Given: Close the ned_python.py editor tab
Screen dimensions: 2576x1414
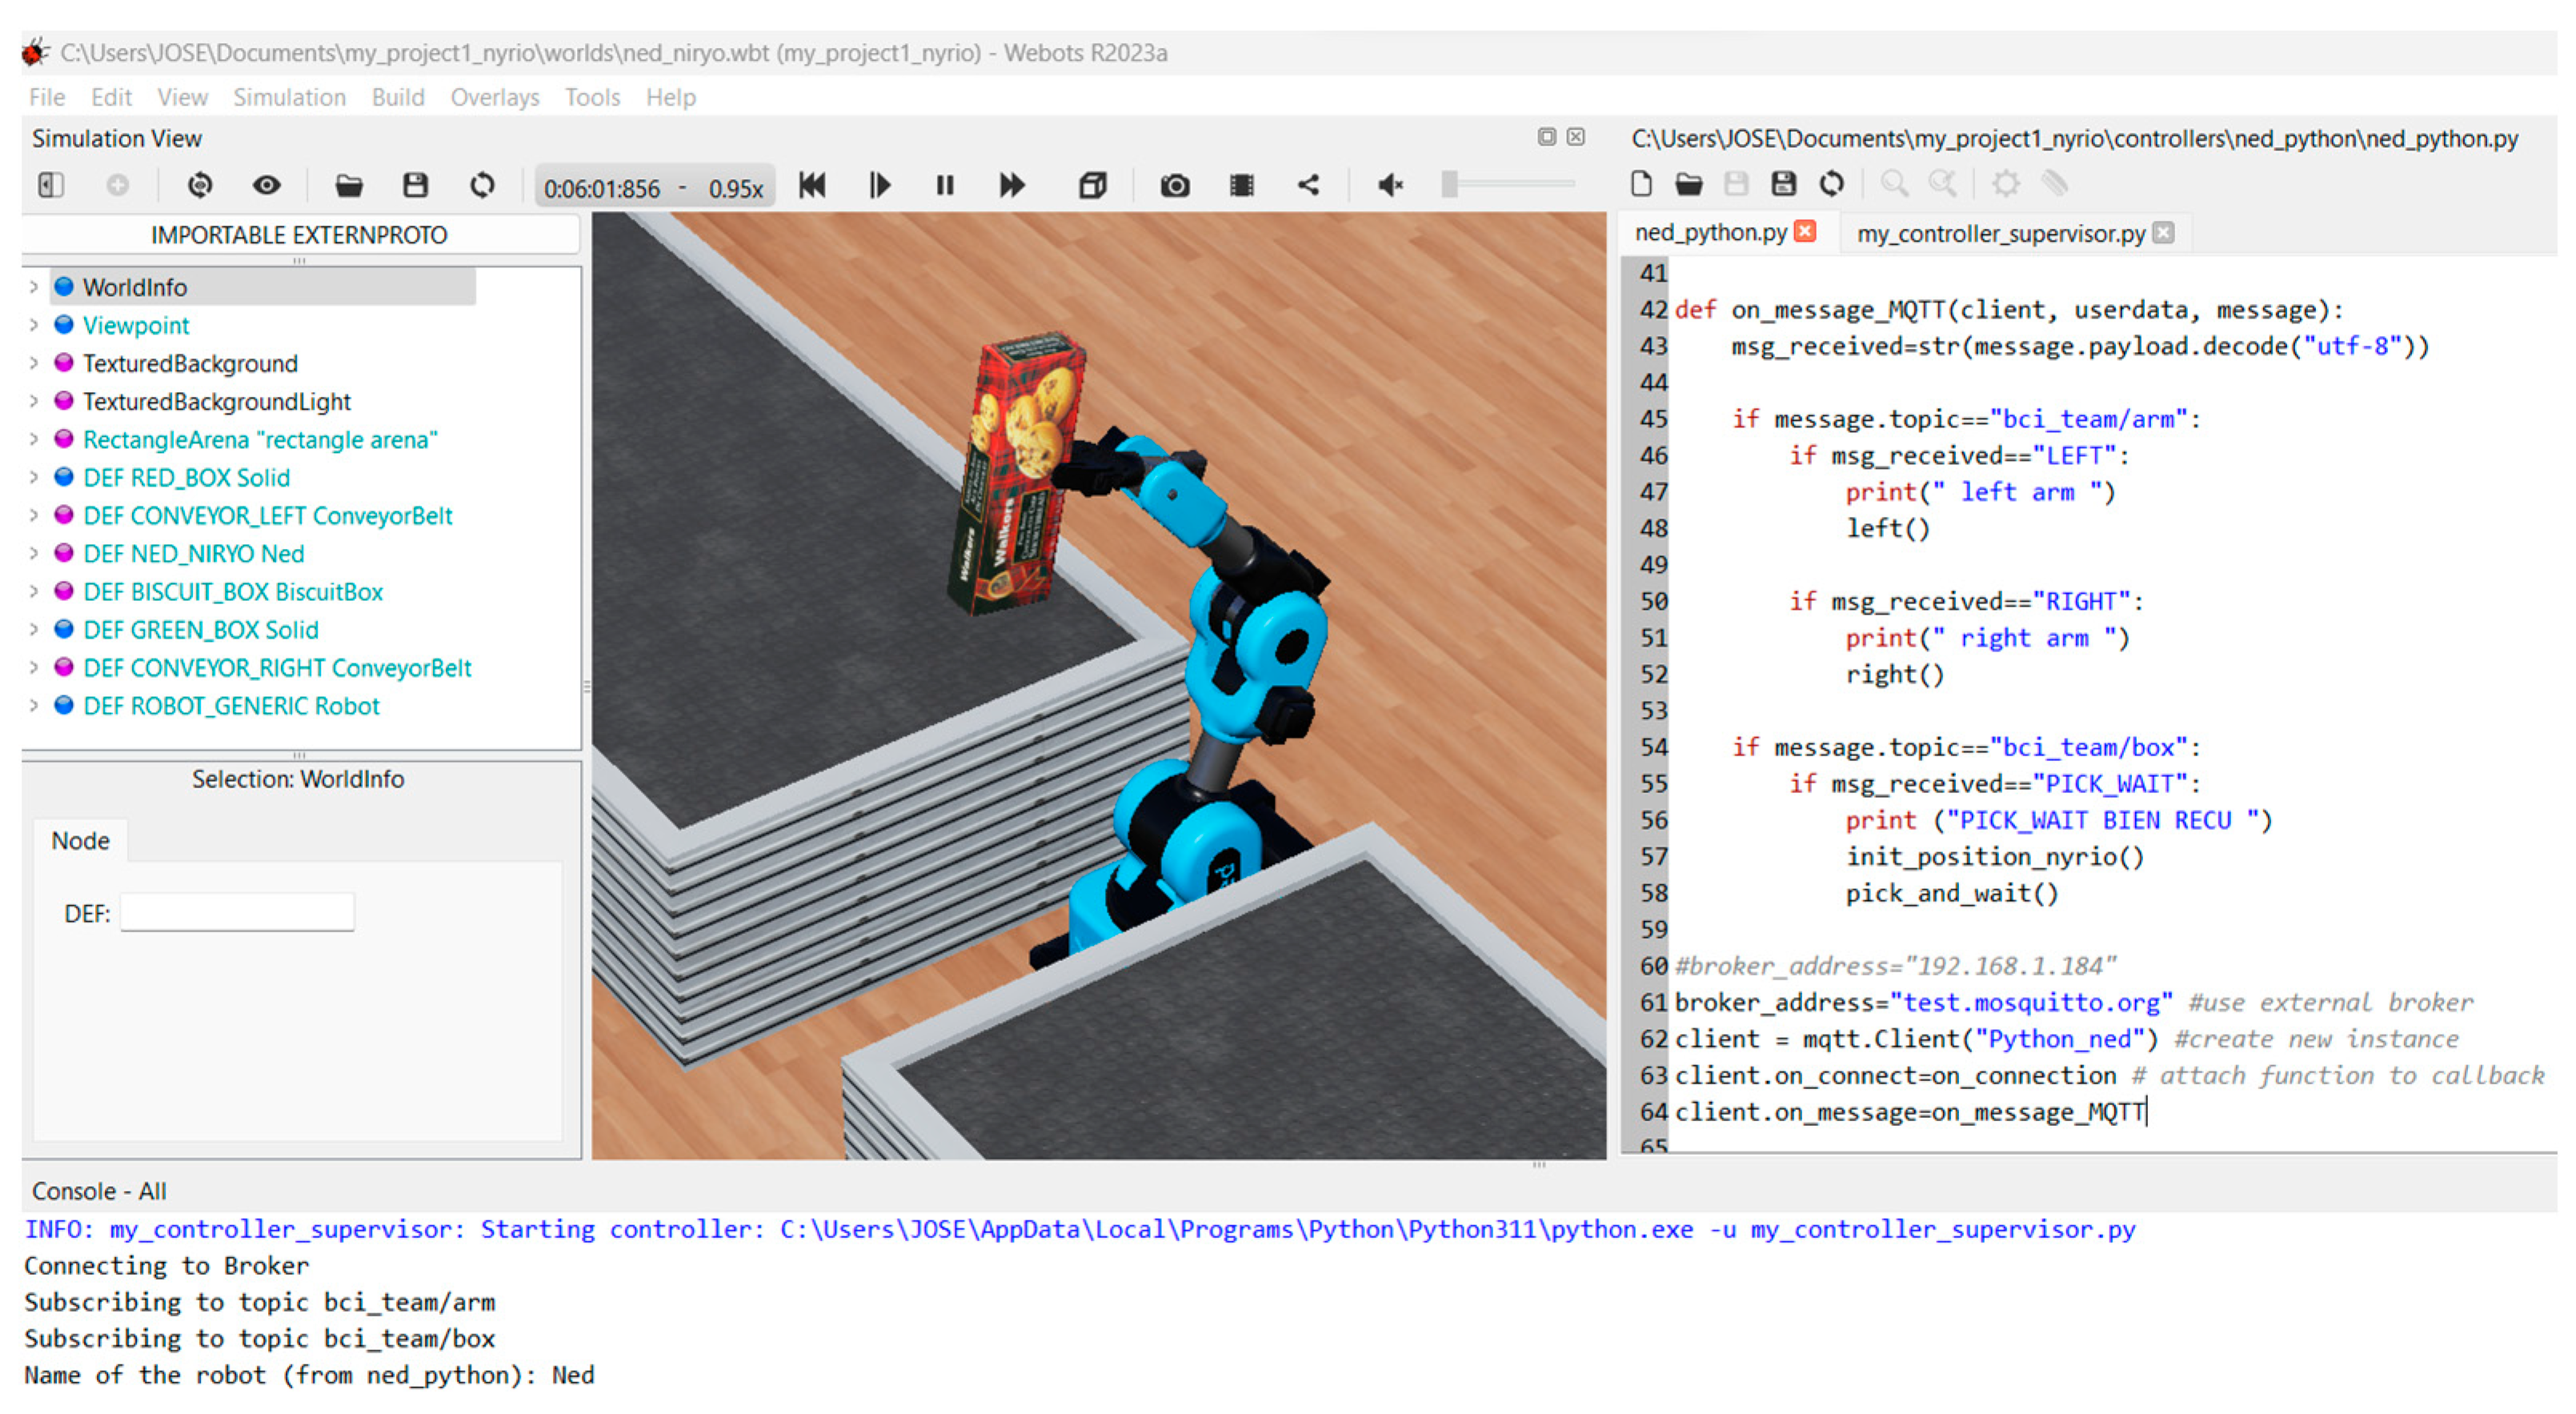Looking at the screenshot, I should pyautogui.click(x=1805, y=232).
